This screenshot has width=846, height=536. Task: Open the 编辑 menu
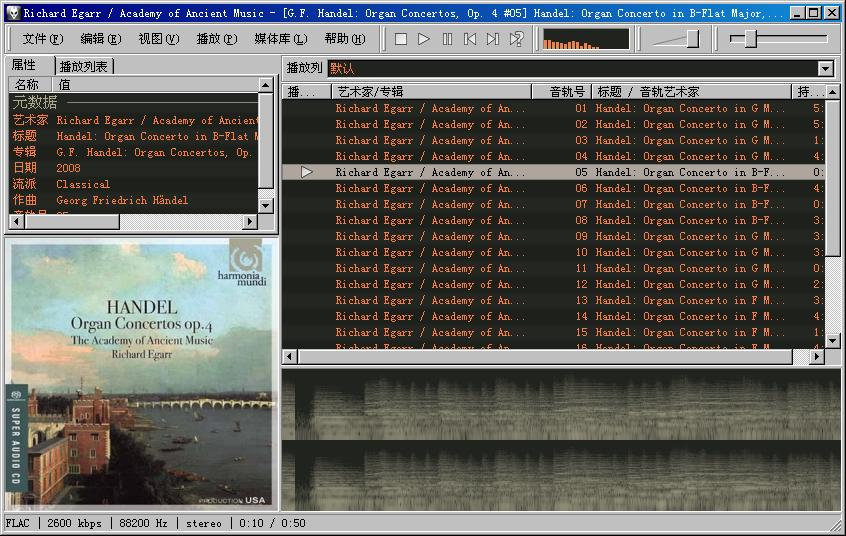coord(100,39)
